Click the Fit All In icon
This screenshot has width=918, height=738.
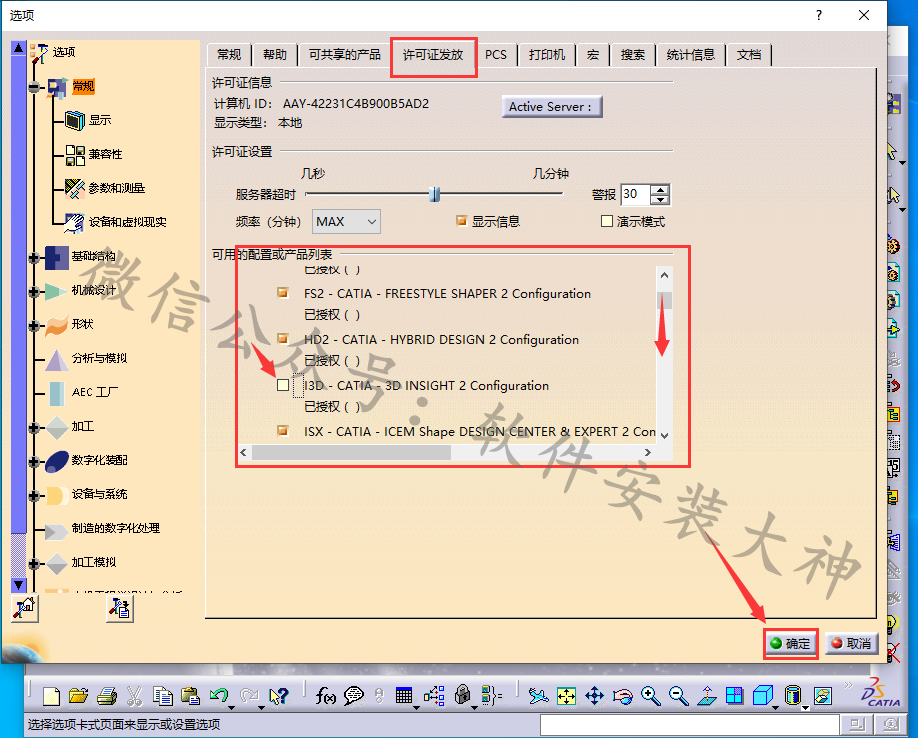566,696
